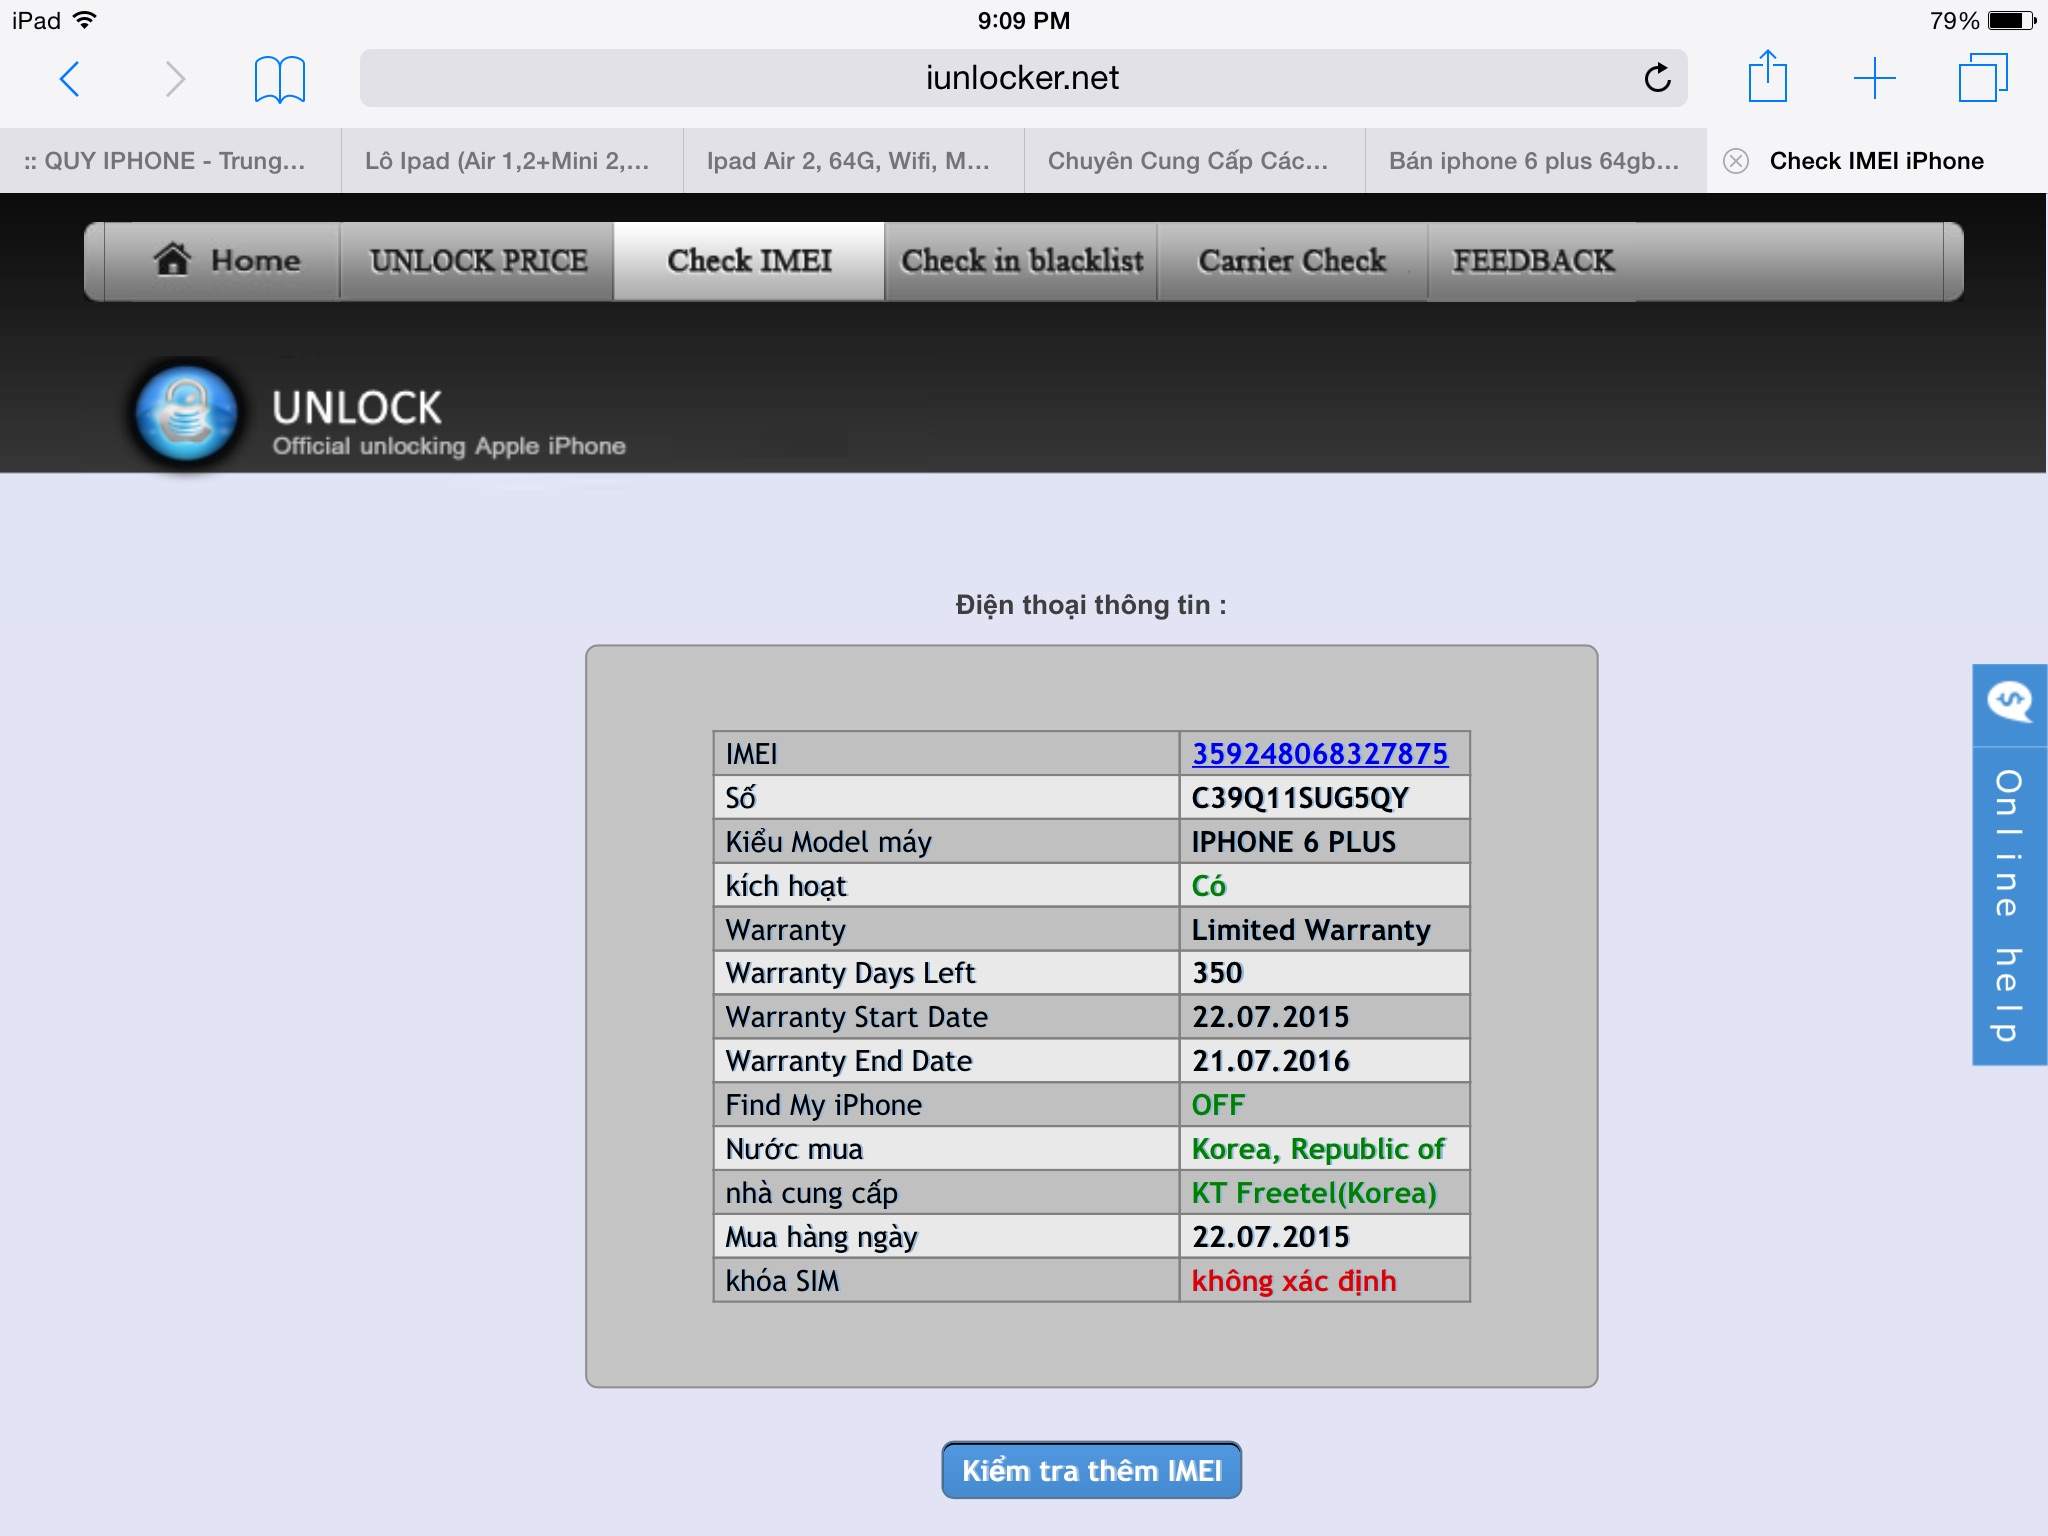Click the Điện thoại thông tin heading
This screenshot has height=1536, width=2048.
click(1091, 605)
